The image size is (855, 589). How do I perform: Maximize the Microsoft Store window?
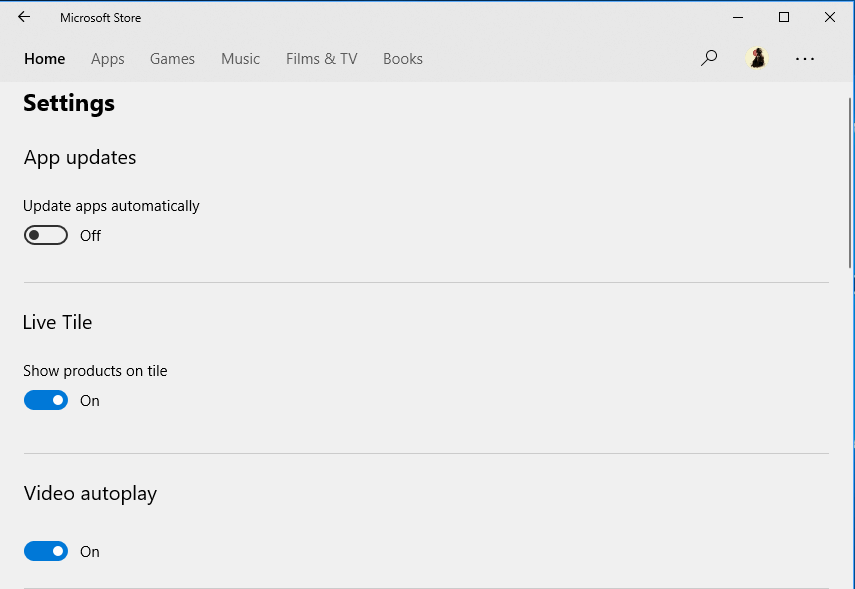click(x=784, y=17)
